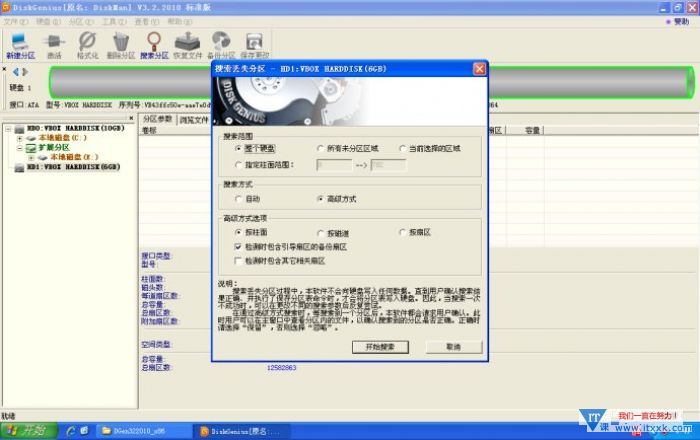Open the 帮助 menu

180,21
